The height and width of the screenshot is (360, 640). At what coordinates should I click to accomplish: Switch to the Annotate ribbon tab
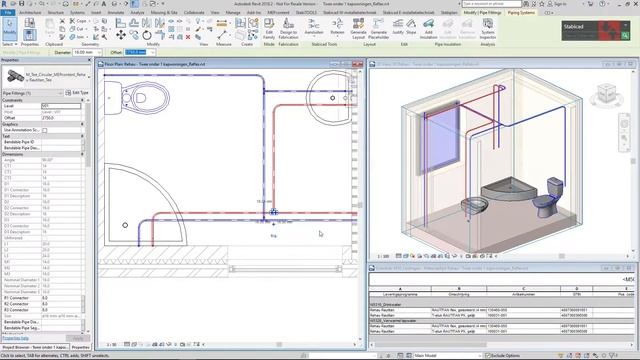(116, 13)
